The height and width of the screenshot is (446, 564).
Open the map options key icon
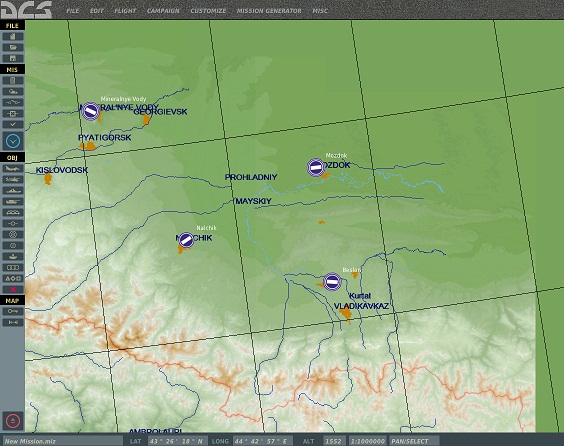(13, 311)
